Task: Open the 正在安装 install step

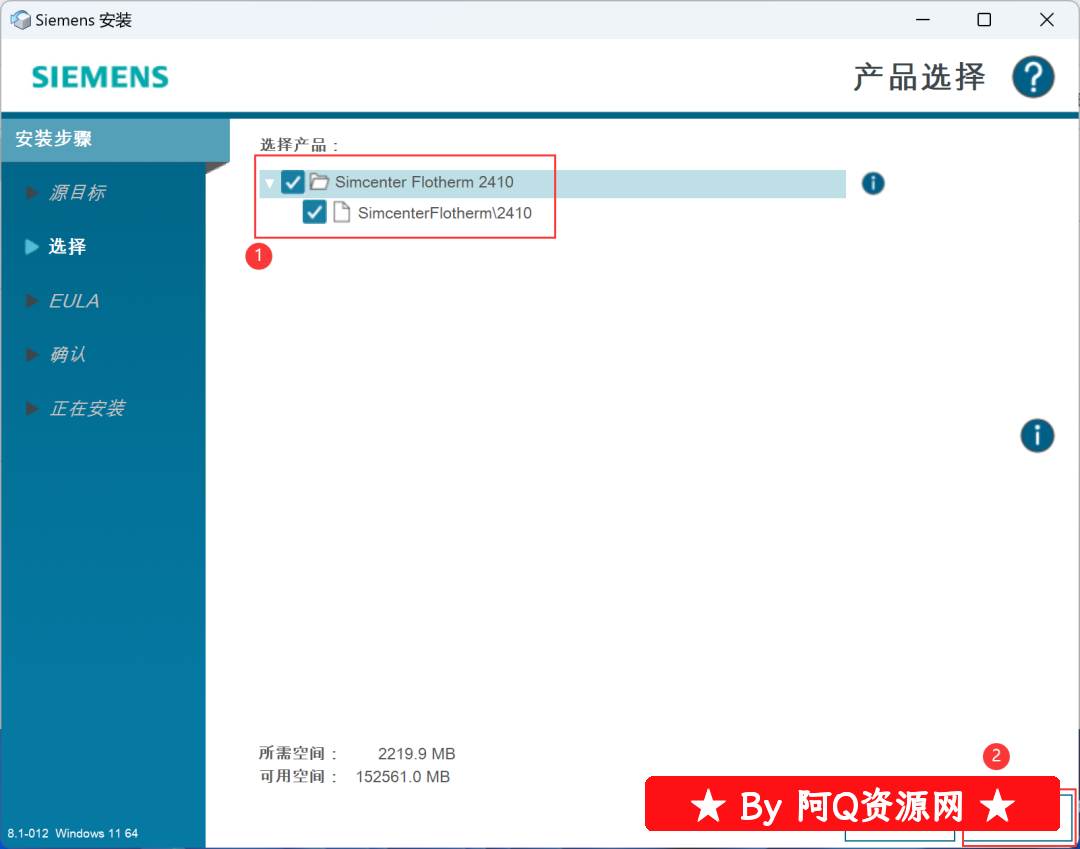Action: pos(87,409)
